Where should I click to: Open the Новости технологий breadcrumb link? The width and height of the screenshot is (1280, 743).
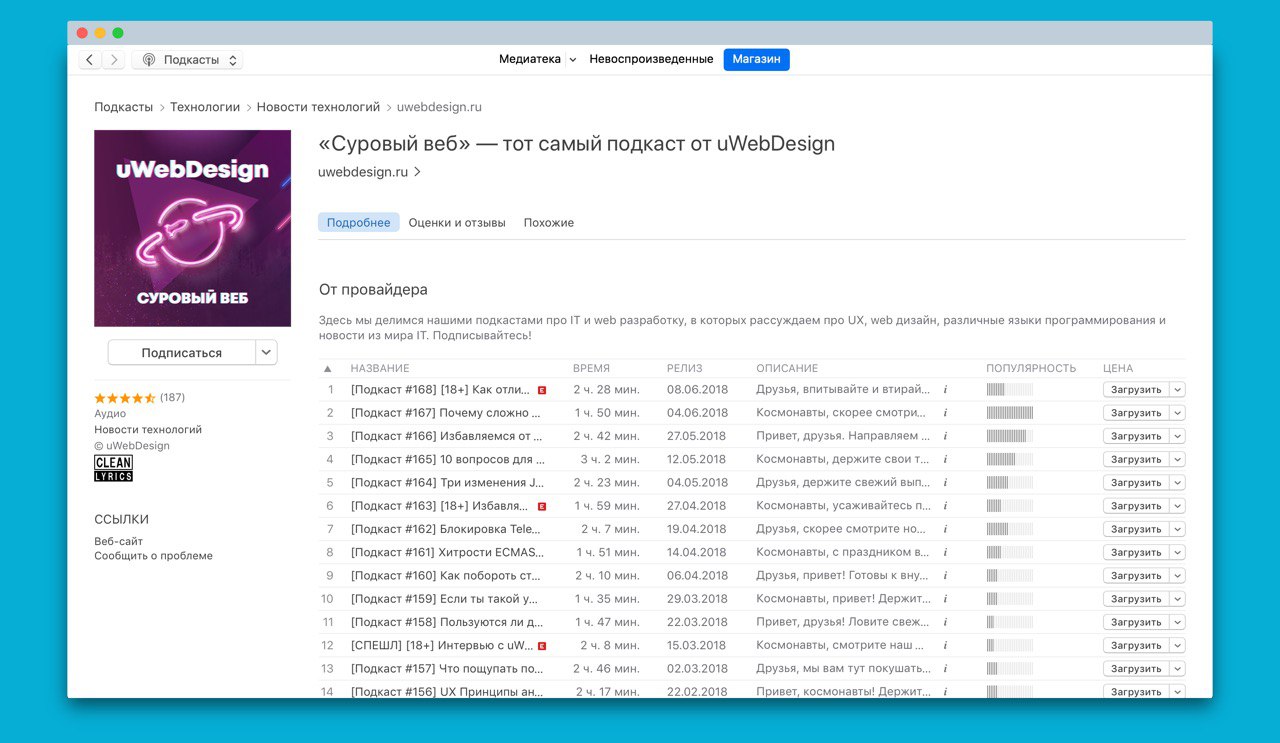tap(318, 107)
